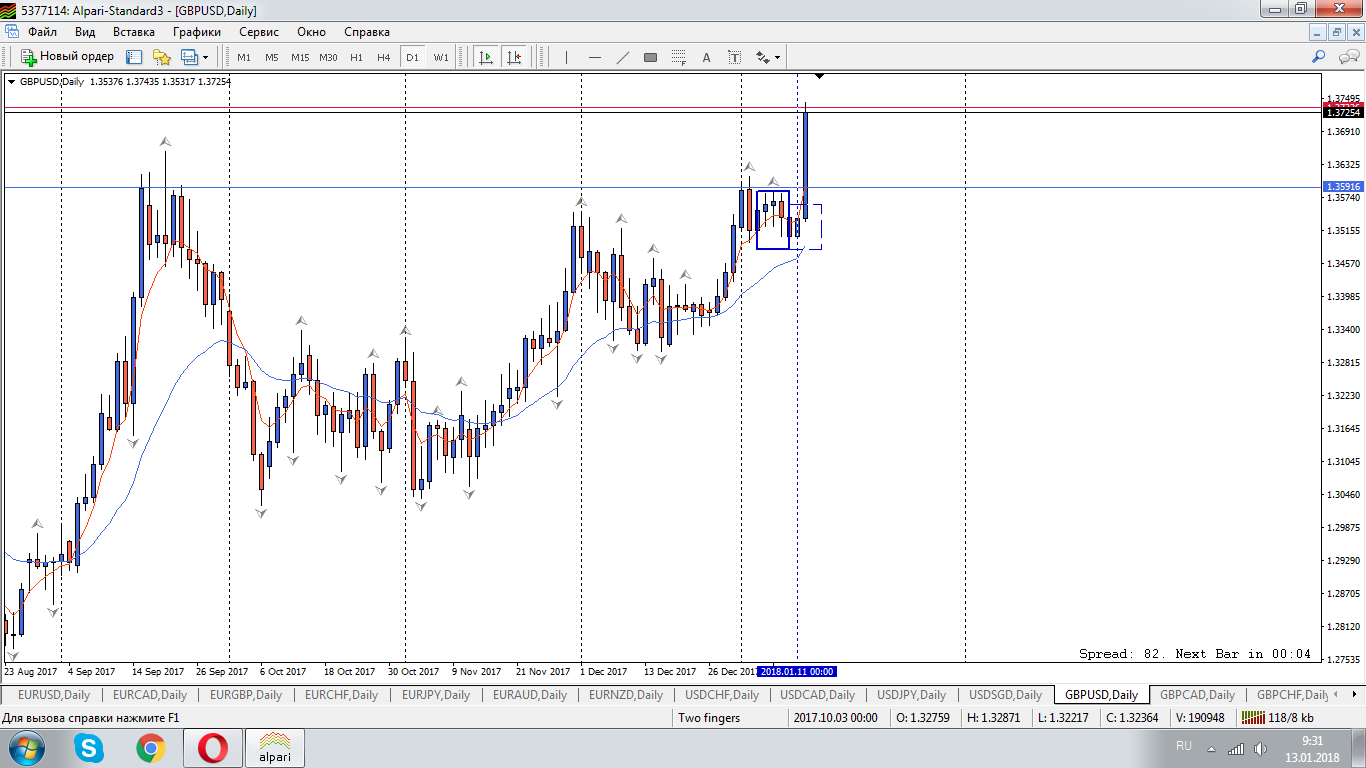The width and height of the screenshot is (1366, 768).
Task: Open Google Chrome from the taskbar
Action: (x=151, y=748)
